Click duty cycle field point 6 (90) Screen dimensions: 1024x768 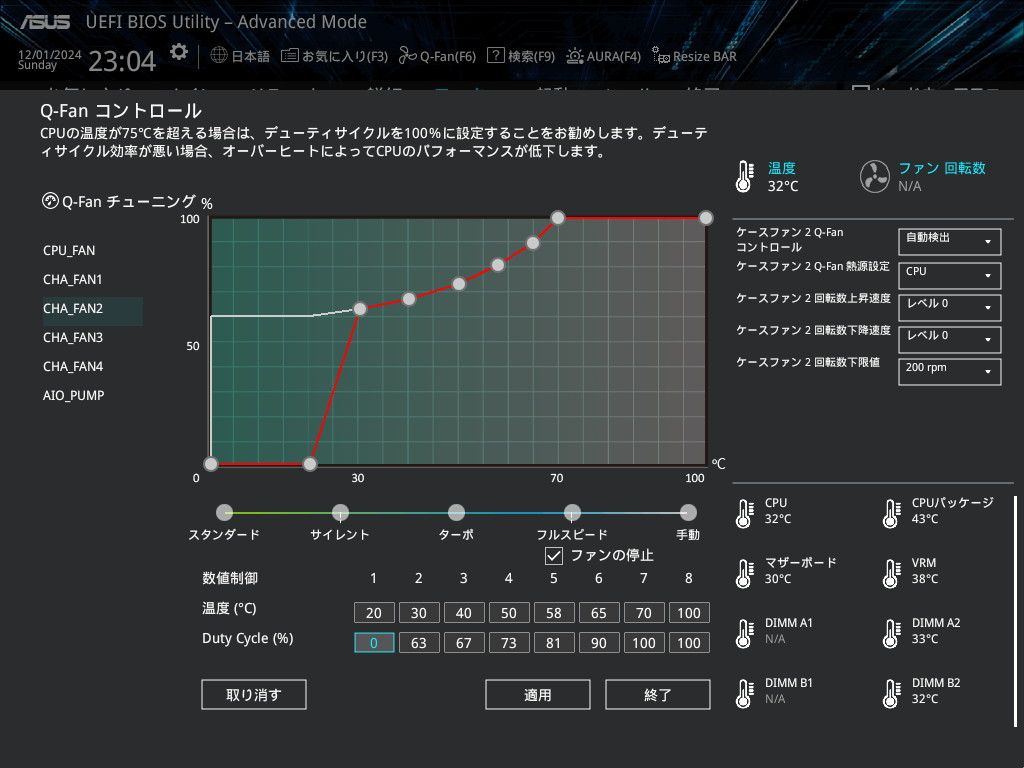pyautogui.click(x=600, y=643)
